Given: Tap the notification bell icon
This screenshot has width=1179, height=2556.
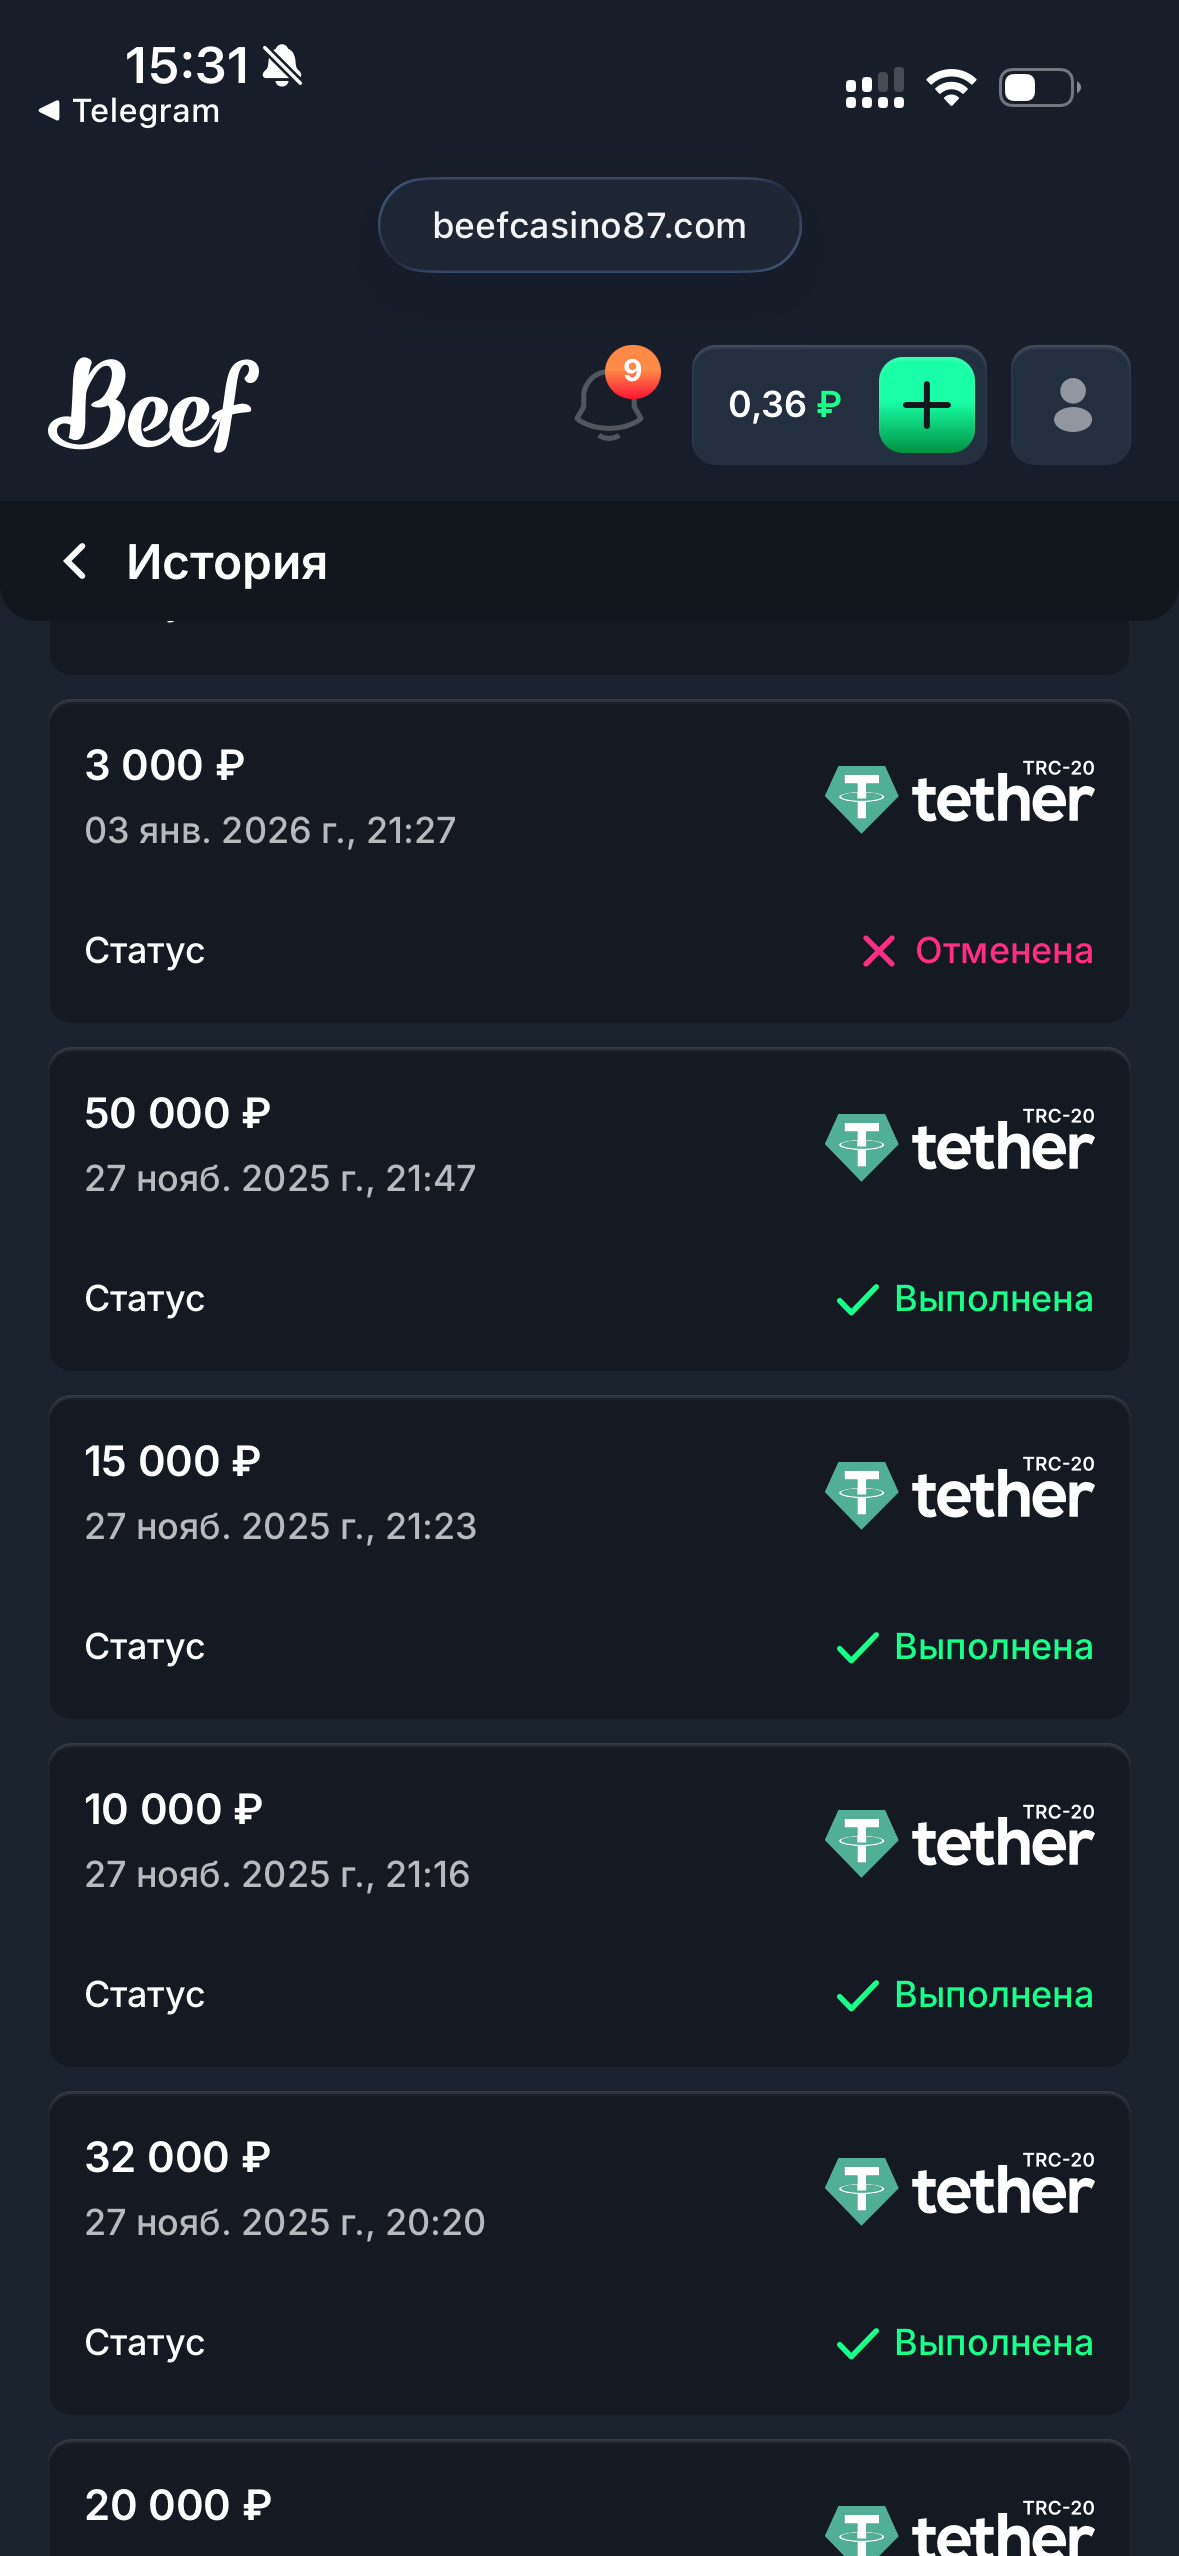Looking at the screenshot, I should 609,405.
